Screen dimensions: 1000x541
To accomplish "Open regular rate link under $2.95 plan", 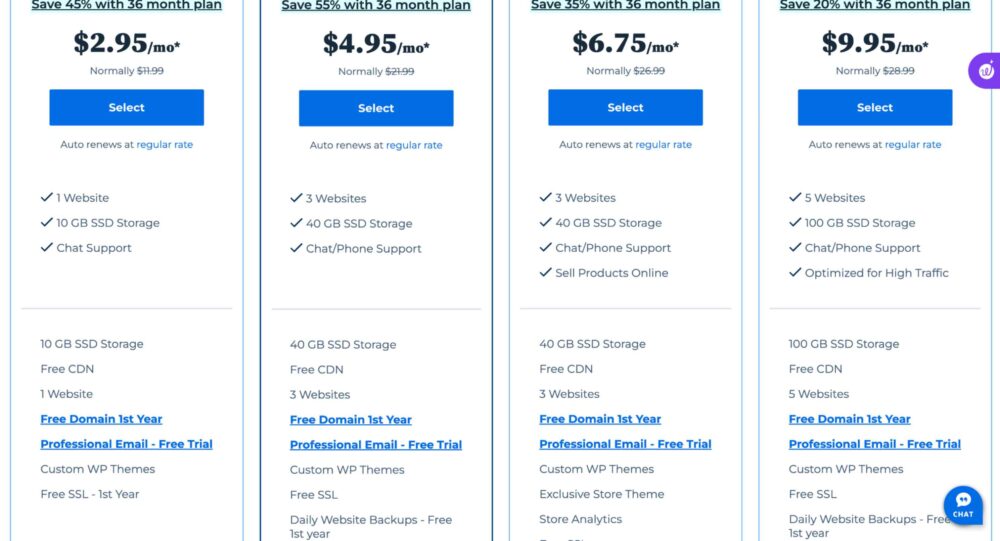I will [x=165, y=145].
